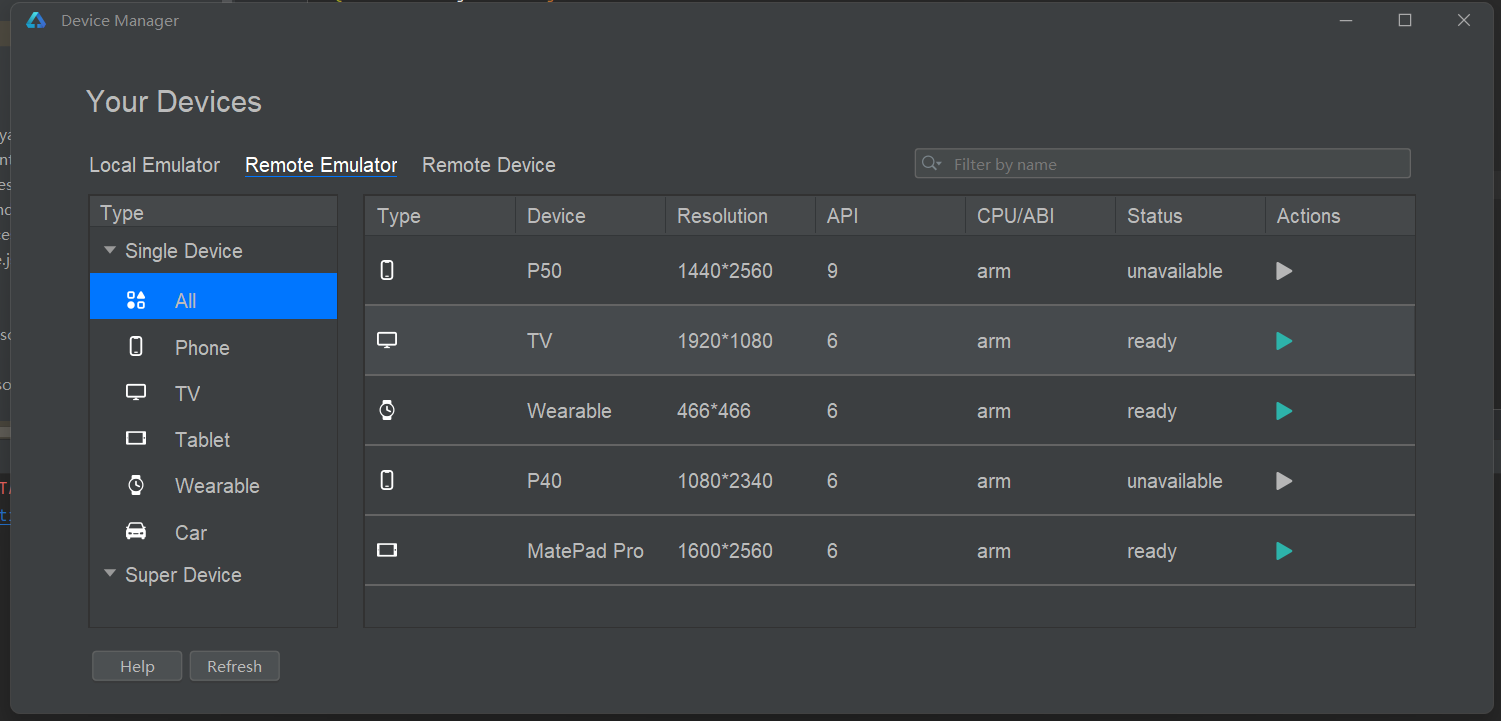Image resolution: width=1501 pixels, height=721 pixels.
Task: Click the search magnifier icon in filter box
Action: coord(931,163)
